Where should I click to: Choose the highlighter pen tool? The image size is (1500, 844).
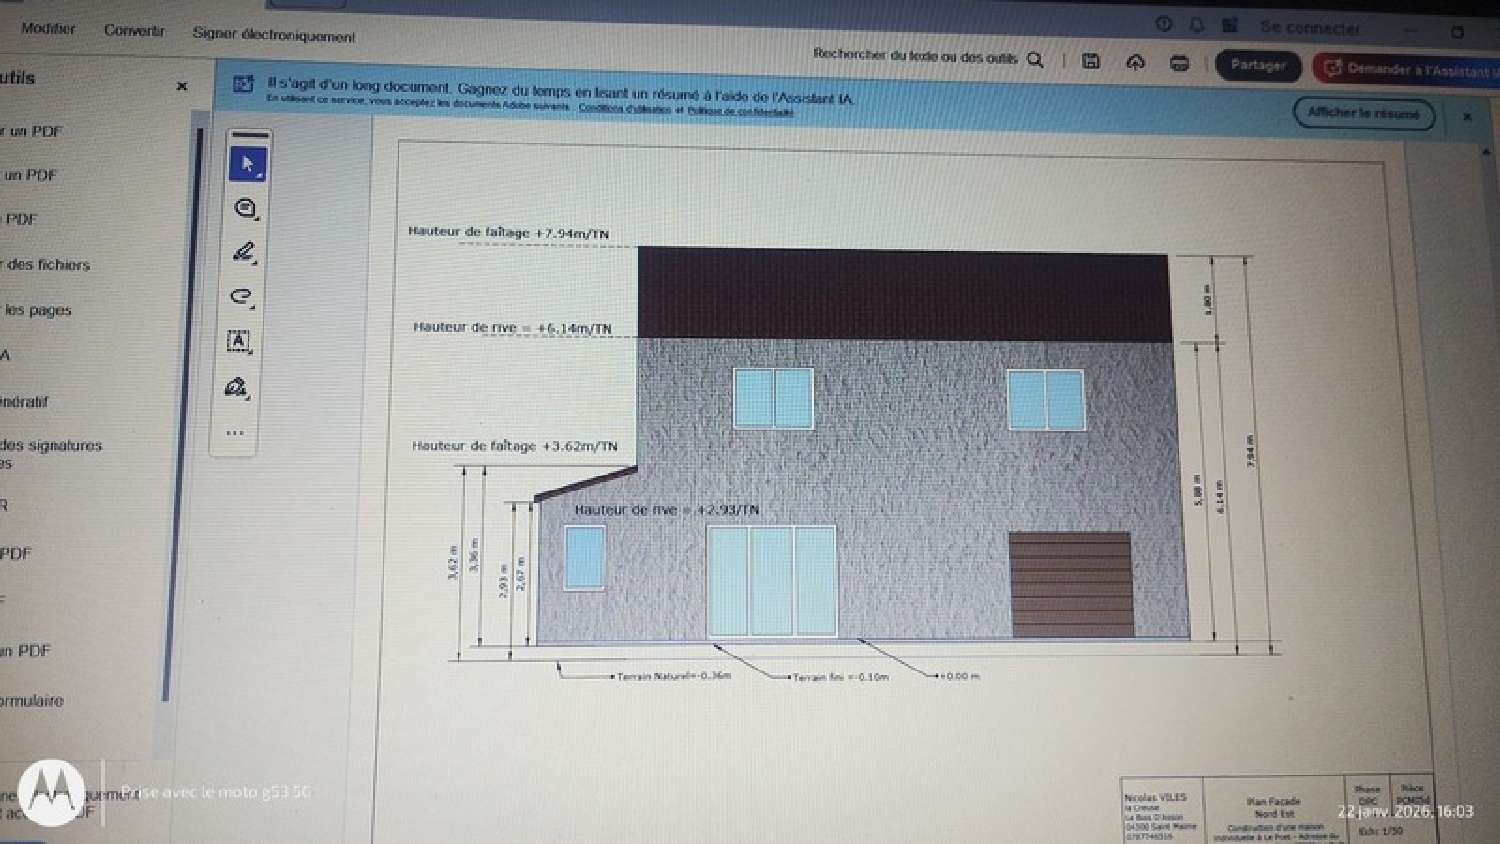[x=243, y=252]
